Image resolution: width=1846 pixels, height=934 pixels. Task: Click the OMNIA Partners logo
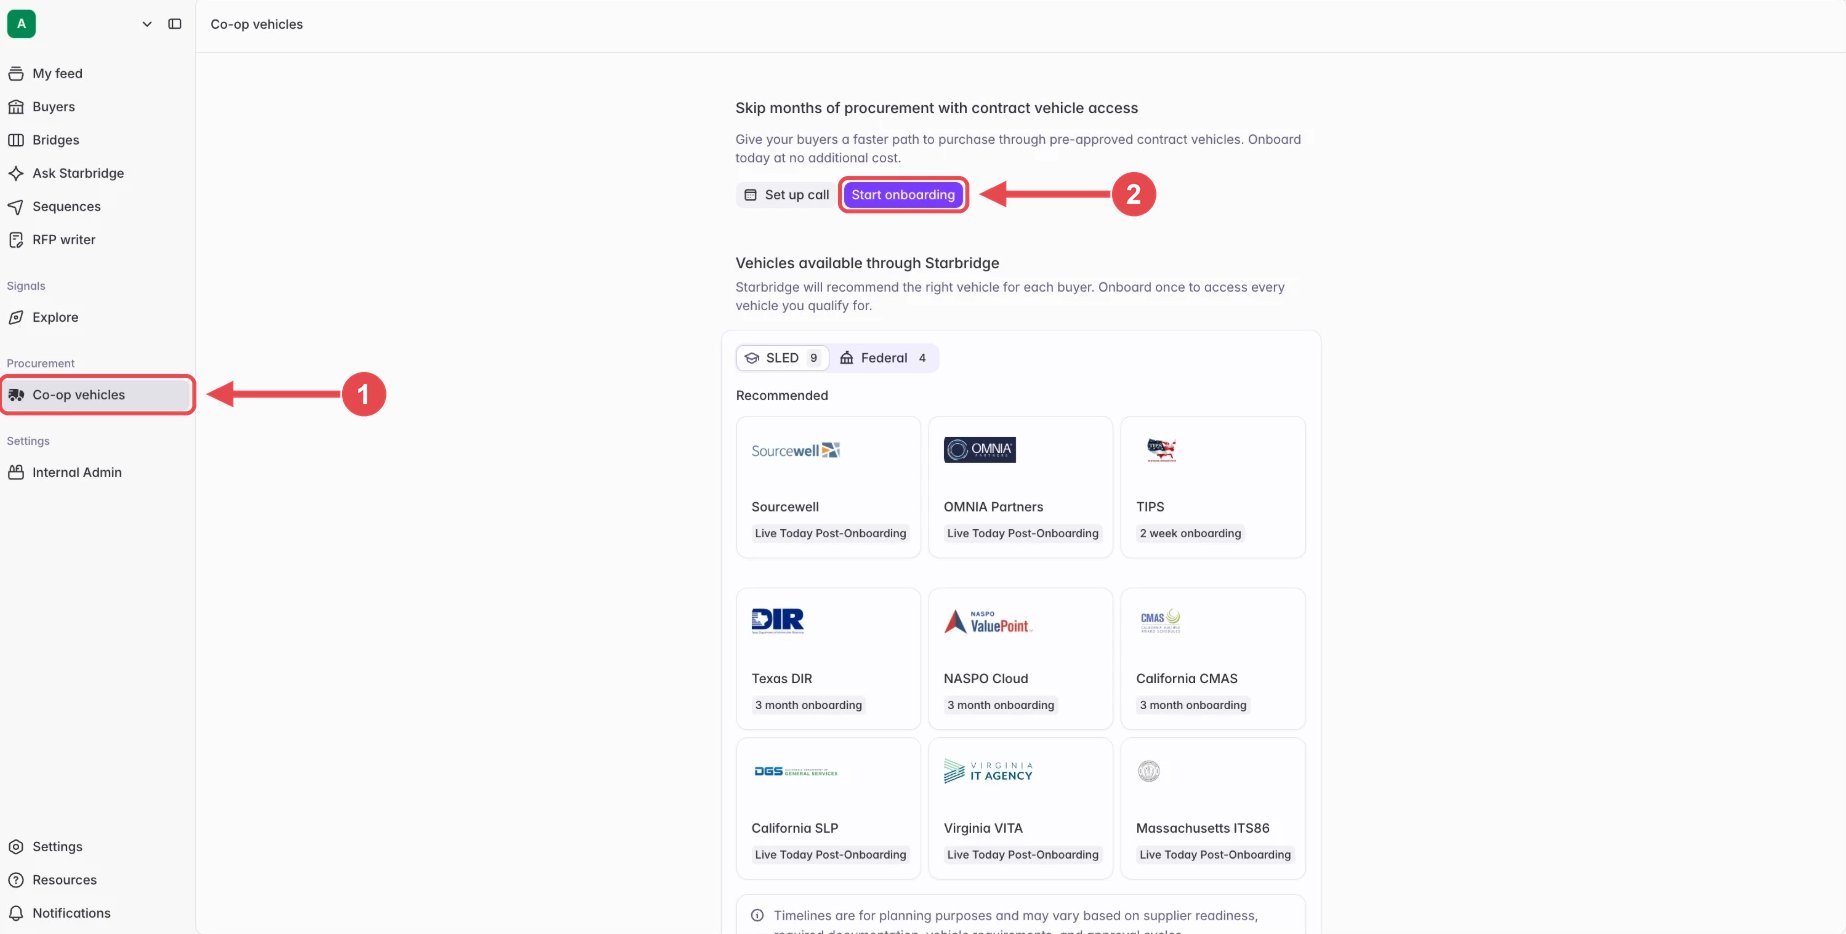980,450
